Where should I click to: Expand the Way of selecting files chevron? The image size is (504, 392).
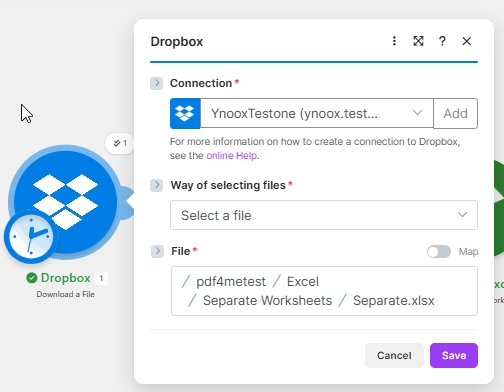156,185
